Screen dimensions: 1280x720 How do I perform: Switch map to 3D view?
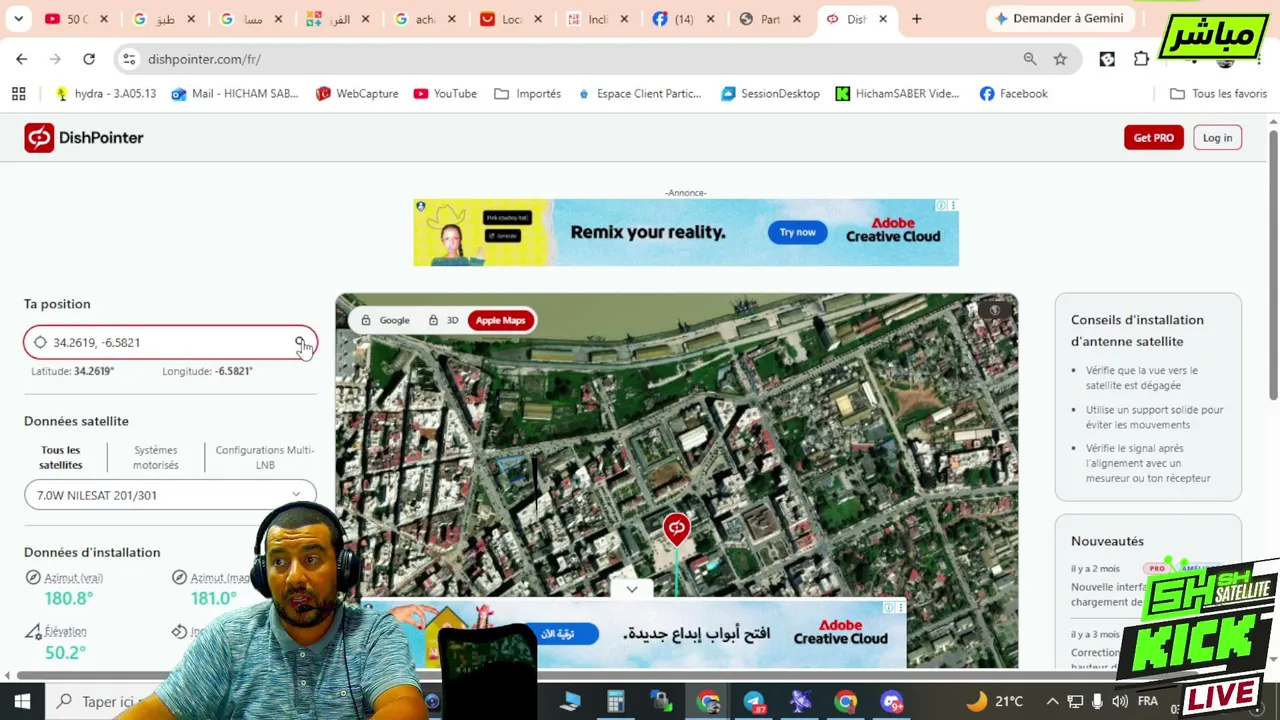coord(443,320)
